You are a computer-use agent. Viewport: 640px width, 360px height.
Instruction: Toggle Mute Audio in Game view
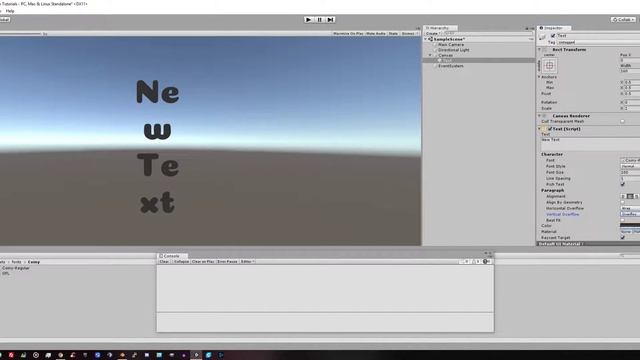tap(376, 33)
